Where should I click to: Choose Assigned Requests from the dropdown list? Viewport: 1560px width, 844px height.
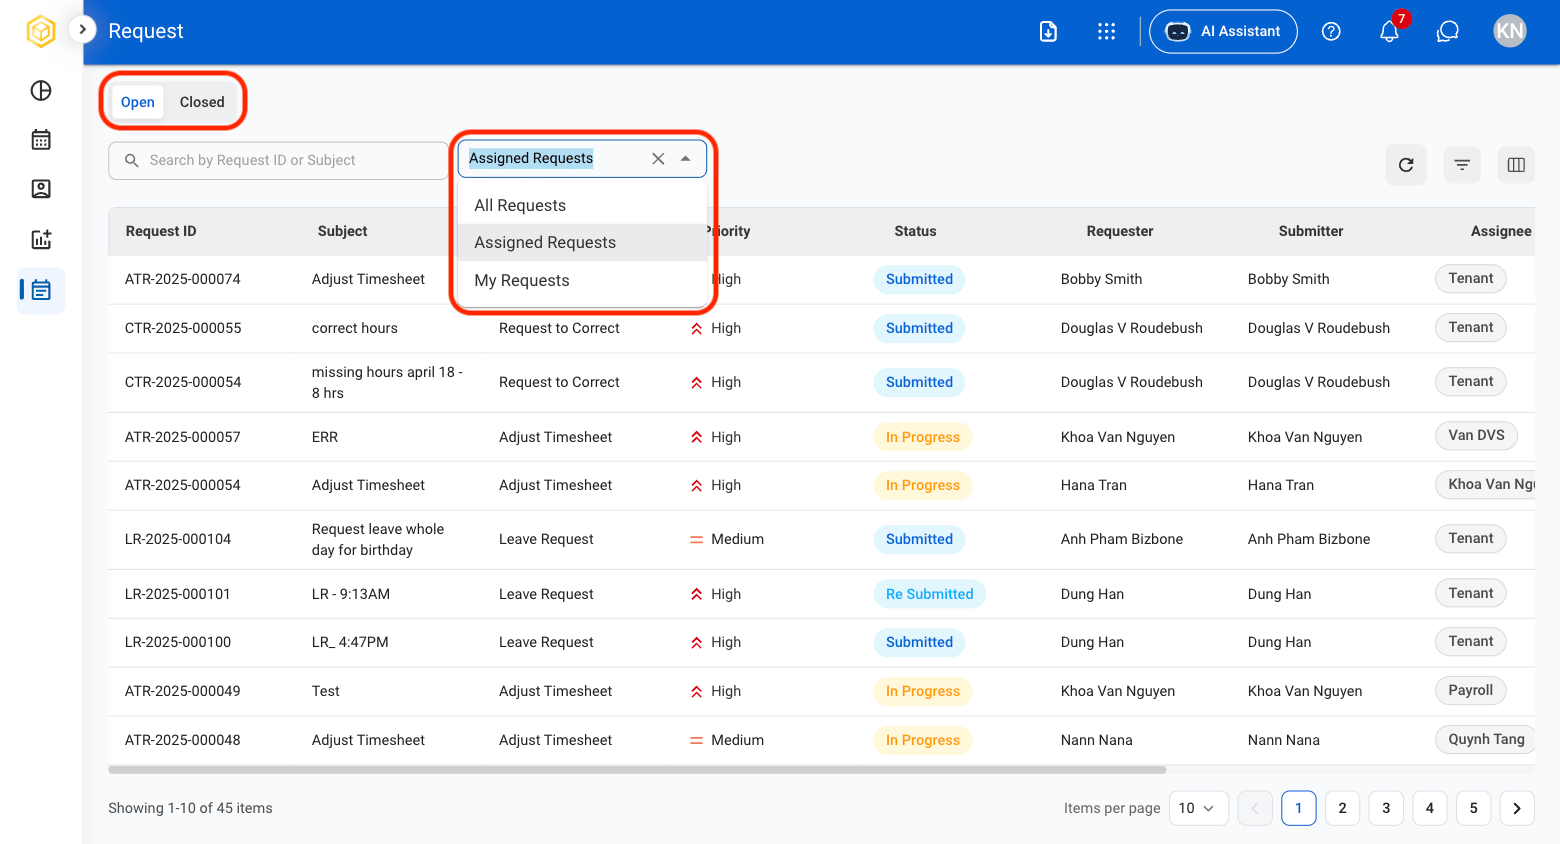[x=582, y=242]
